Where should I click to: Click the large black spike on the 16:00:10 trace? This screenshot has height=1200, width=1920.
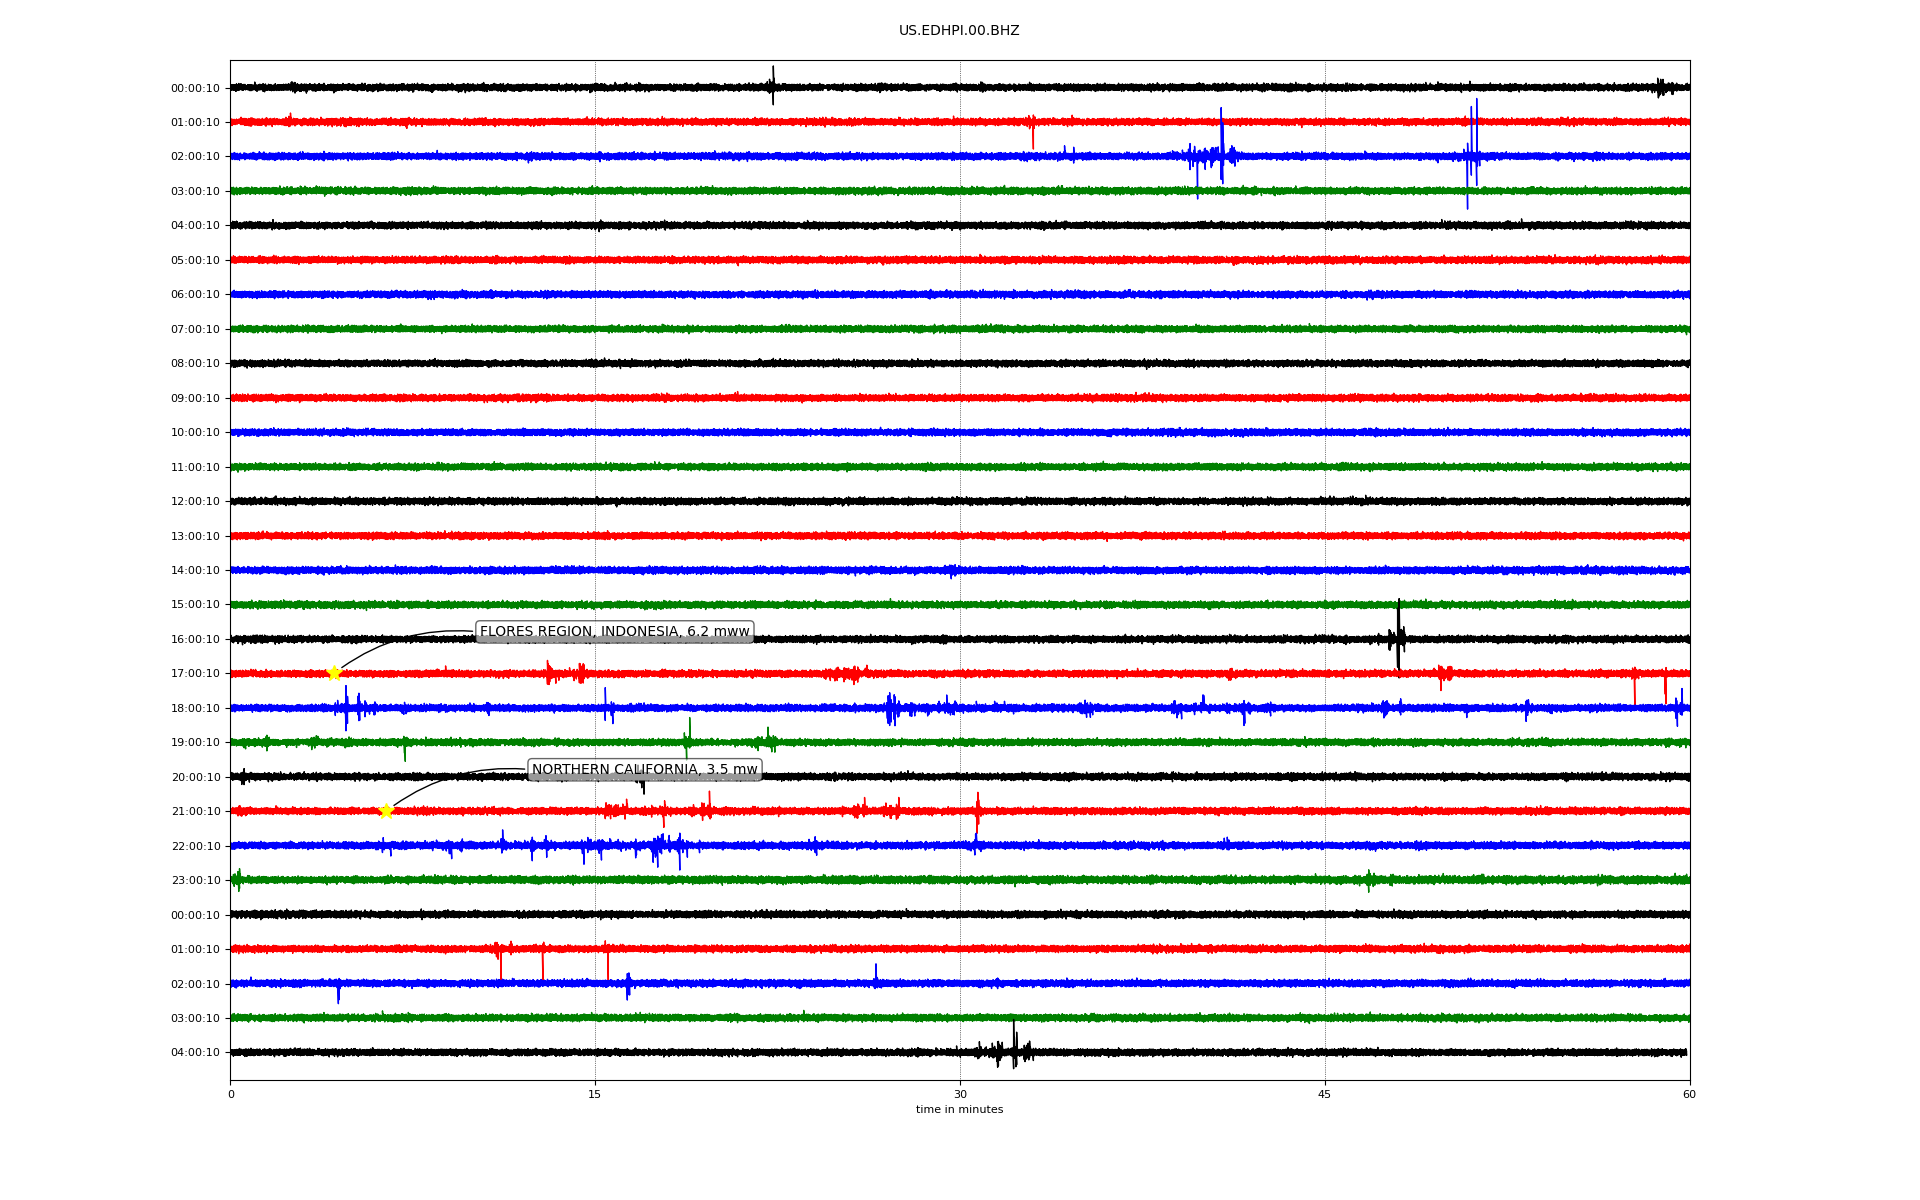(1398, 636)
